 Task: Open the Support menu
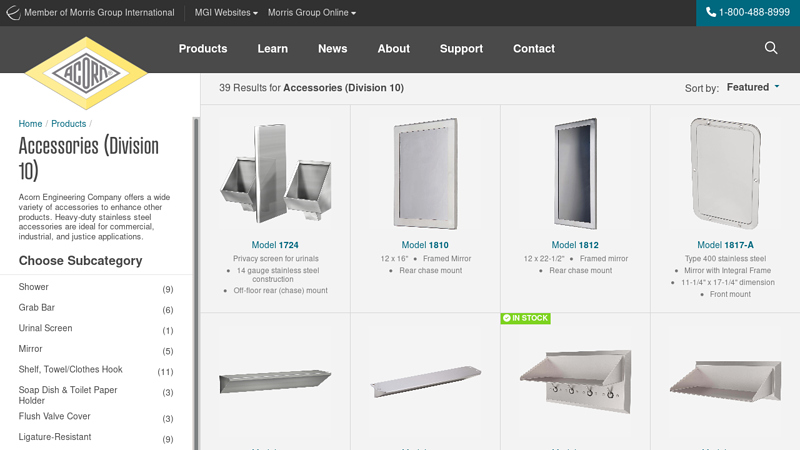[x=461, y=48]
